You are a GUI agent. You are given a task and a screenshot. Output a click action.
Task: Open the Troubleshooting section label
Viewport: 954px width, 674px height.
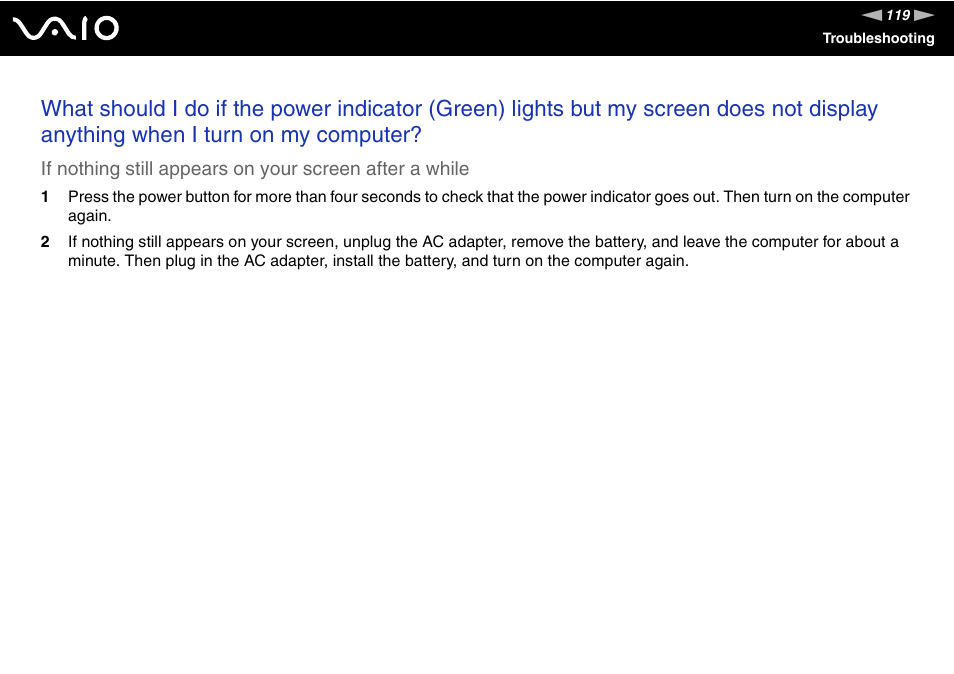pyautogui.click(x=878, y=38)
